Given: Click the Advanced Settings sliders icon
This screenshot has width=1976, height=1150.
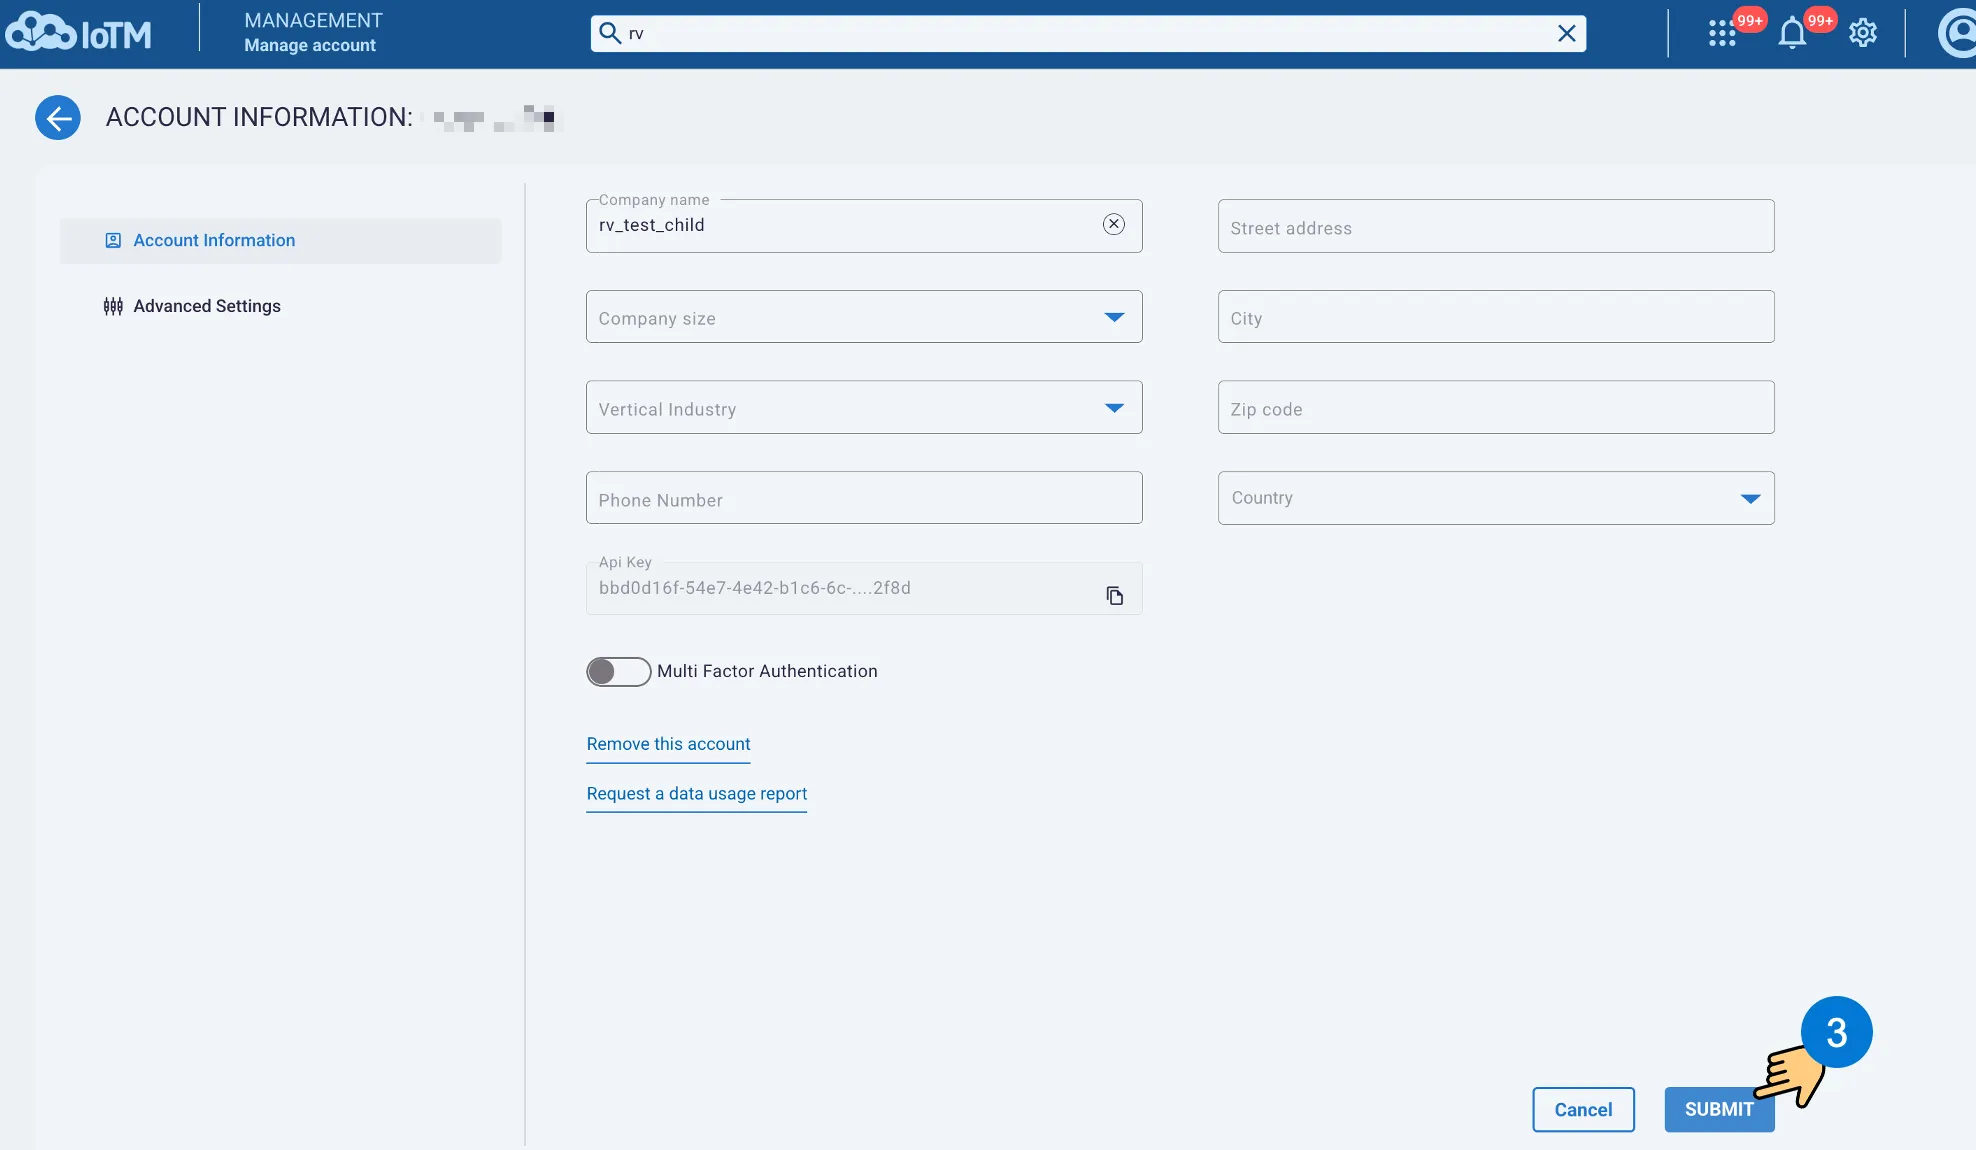Looking at the screenshot, I should pos(113,306).
